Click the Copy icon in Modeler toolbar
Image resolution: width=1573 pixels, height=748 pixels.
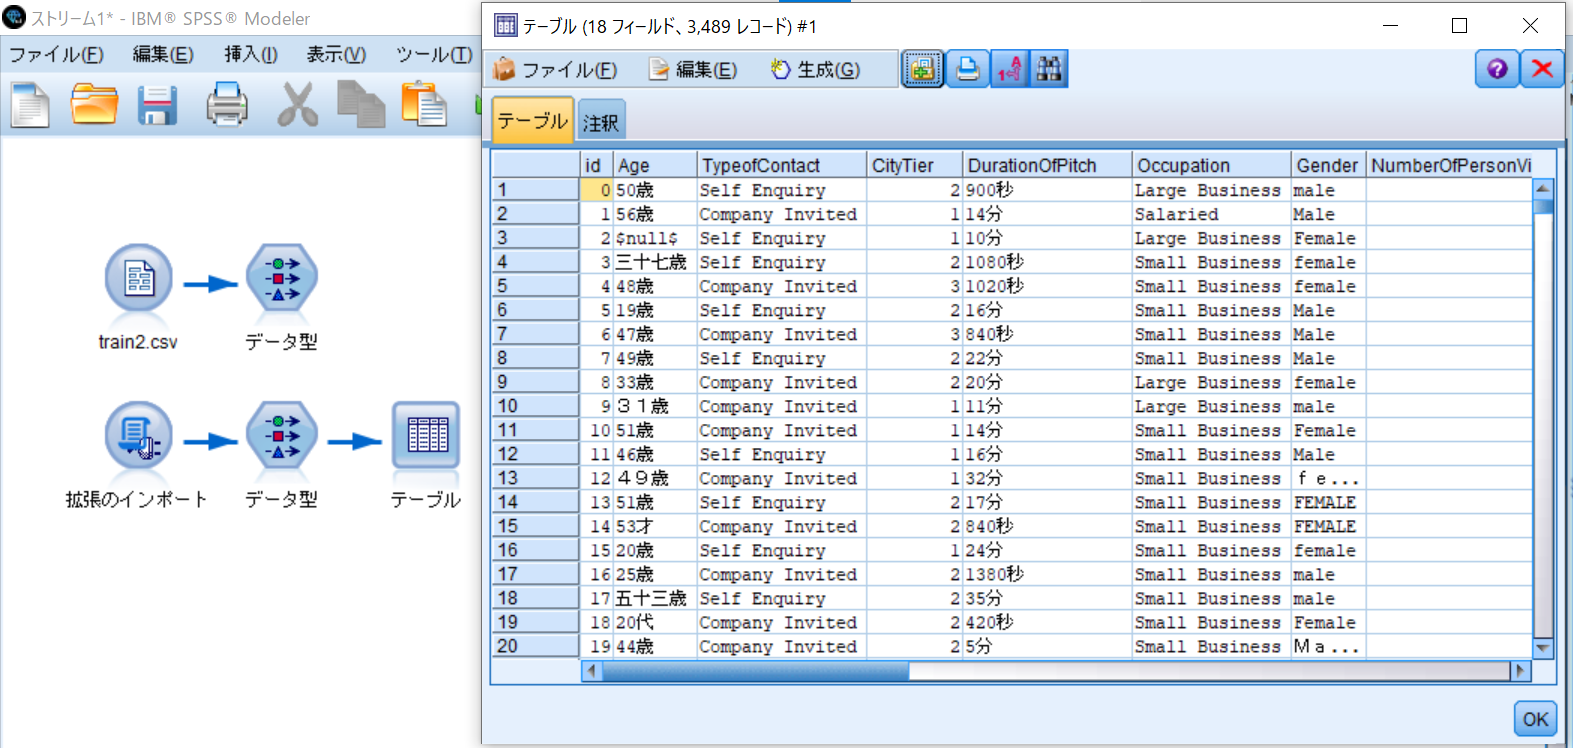[360, 105]
